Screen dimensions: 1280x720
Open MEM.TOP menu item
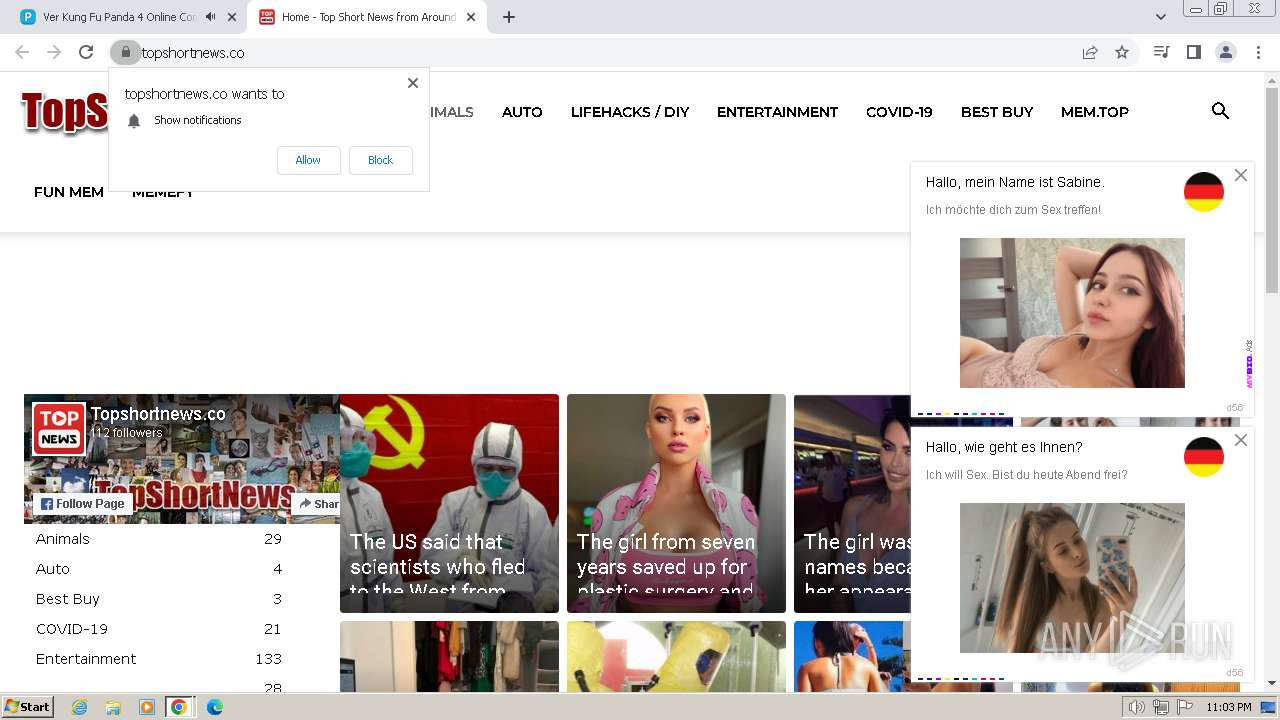point(1095,112)
